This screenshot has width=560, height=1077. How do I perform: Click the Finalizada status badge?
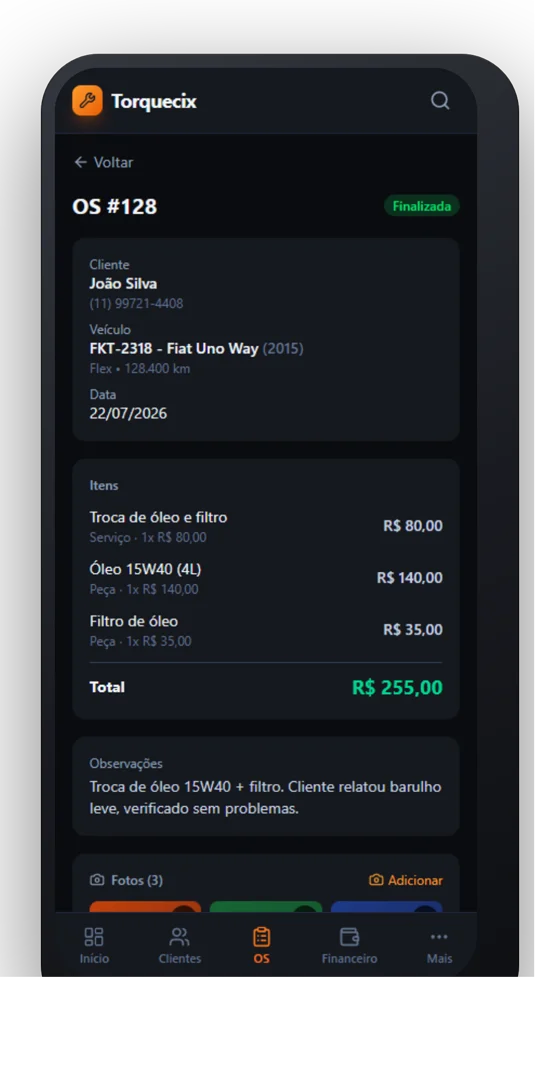421,206
